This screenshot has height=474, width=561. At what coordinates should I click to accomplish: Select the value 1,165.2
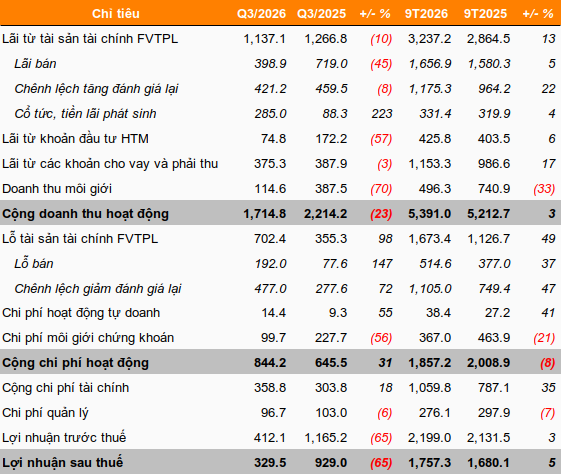point(326,438)
